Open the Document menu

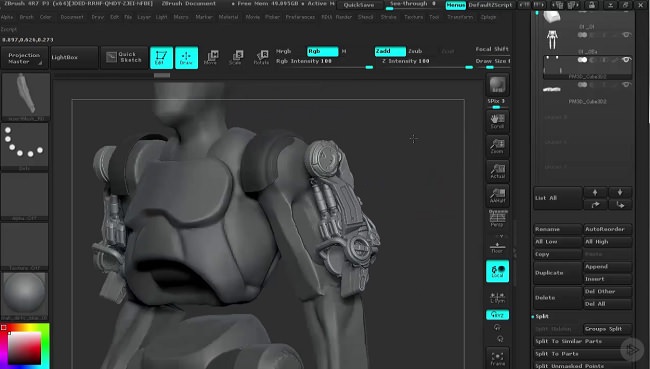point(72,17)
